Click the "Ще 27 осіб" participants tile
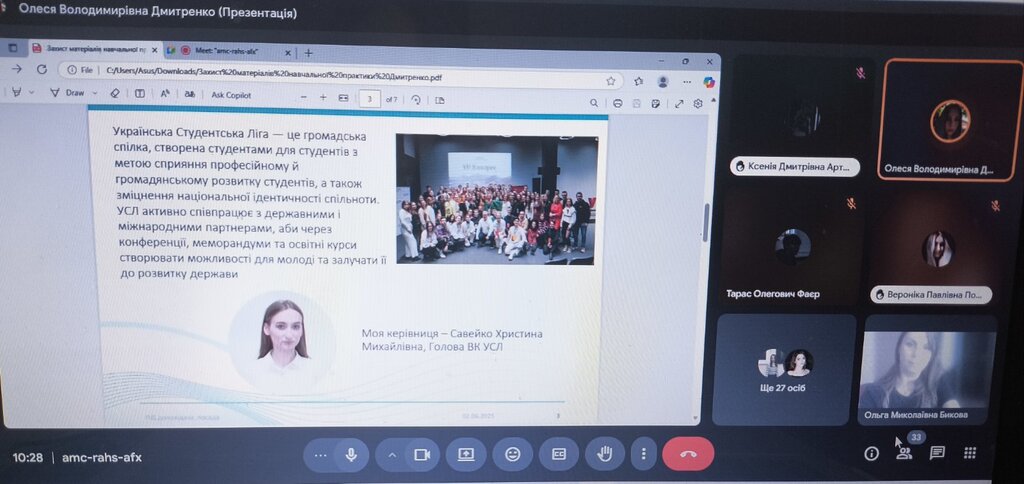 click(x=783, y=368)
